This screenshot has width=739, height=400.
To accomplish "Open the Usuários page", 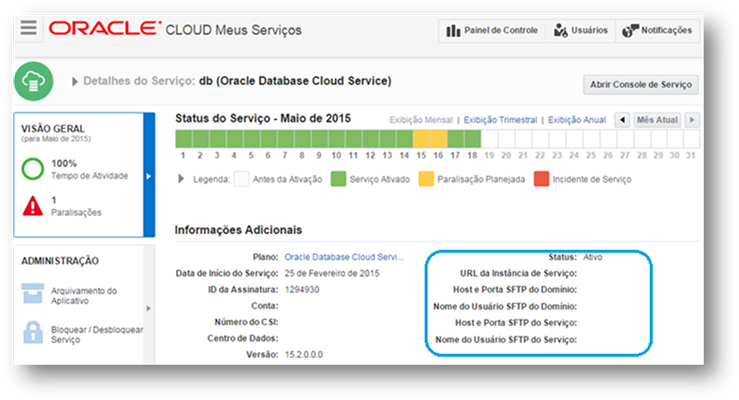I will point(581,31).
